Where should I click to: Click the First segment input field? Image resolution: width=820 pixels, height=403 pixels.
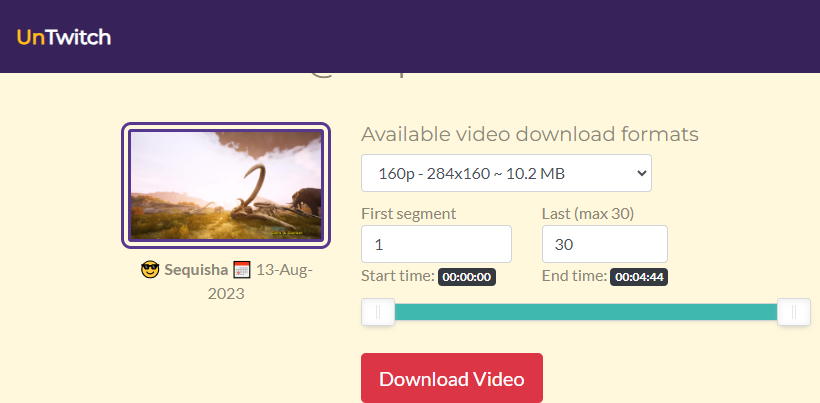pos(436,244)
